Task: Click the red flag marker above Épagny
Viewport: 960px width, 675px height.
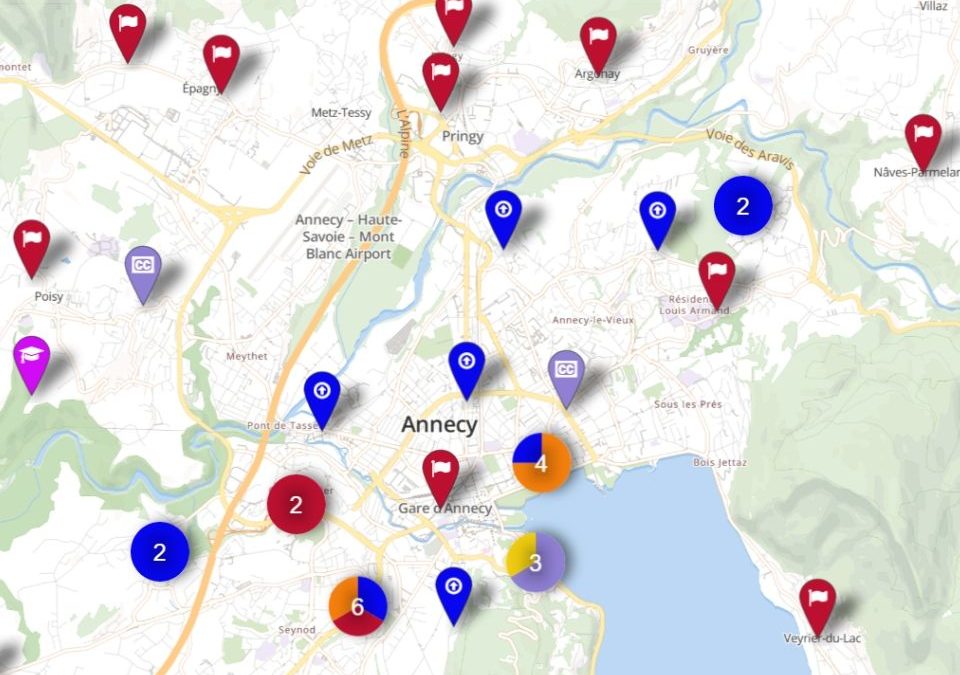Action: tap(221, 59)
